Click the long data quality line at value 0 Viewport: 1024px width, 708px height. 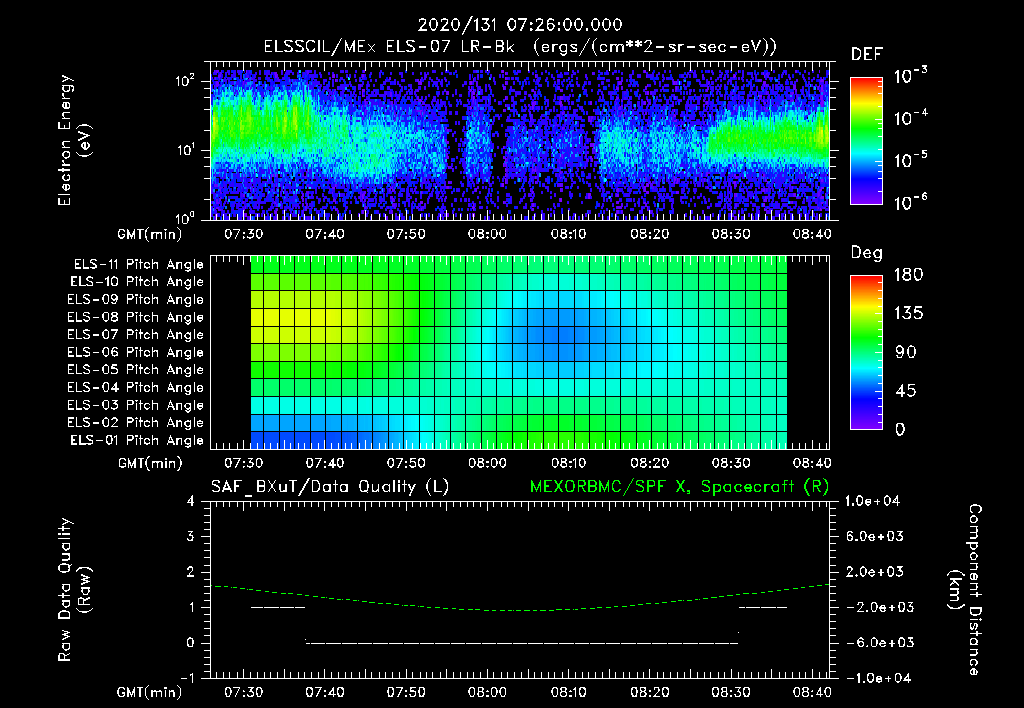(521, 643)
